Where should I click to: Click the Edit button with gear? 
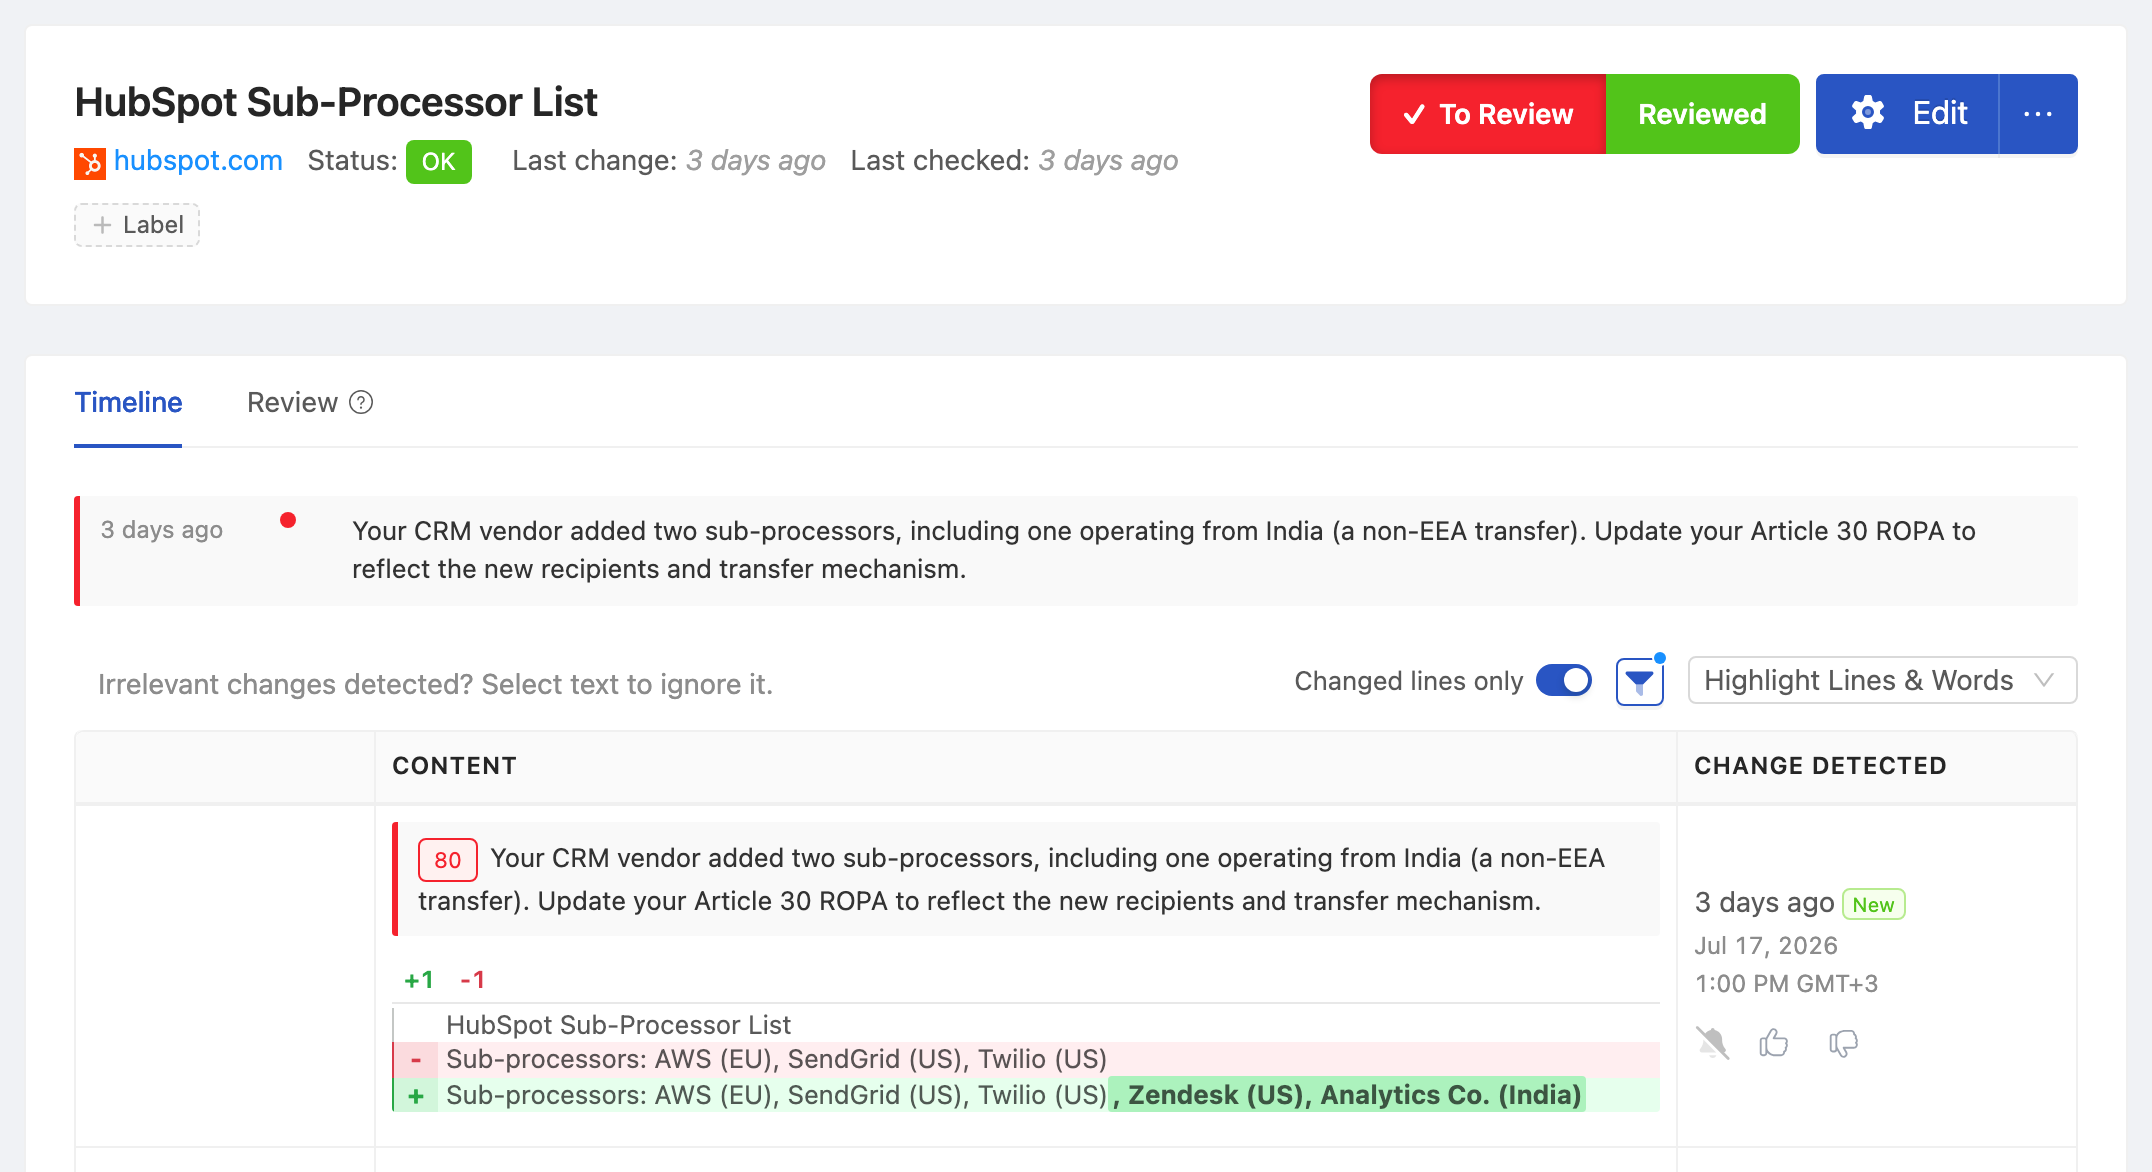[x=1907, y=114]
